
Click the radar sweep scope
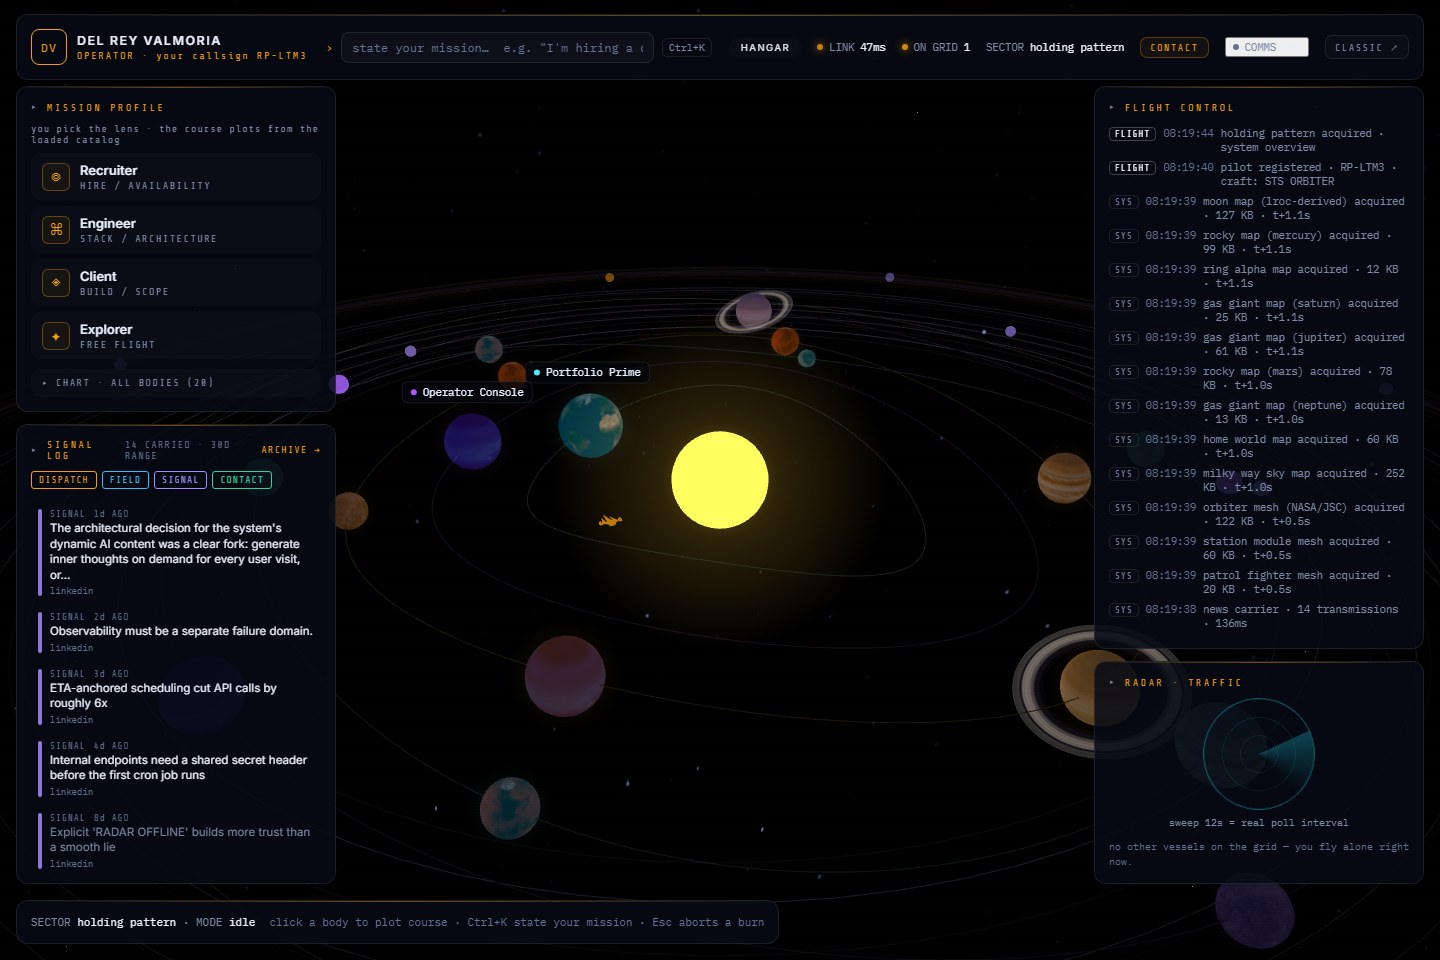click(1258, 754)
